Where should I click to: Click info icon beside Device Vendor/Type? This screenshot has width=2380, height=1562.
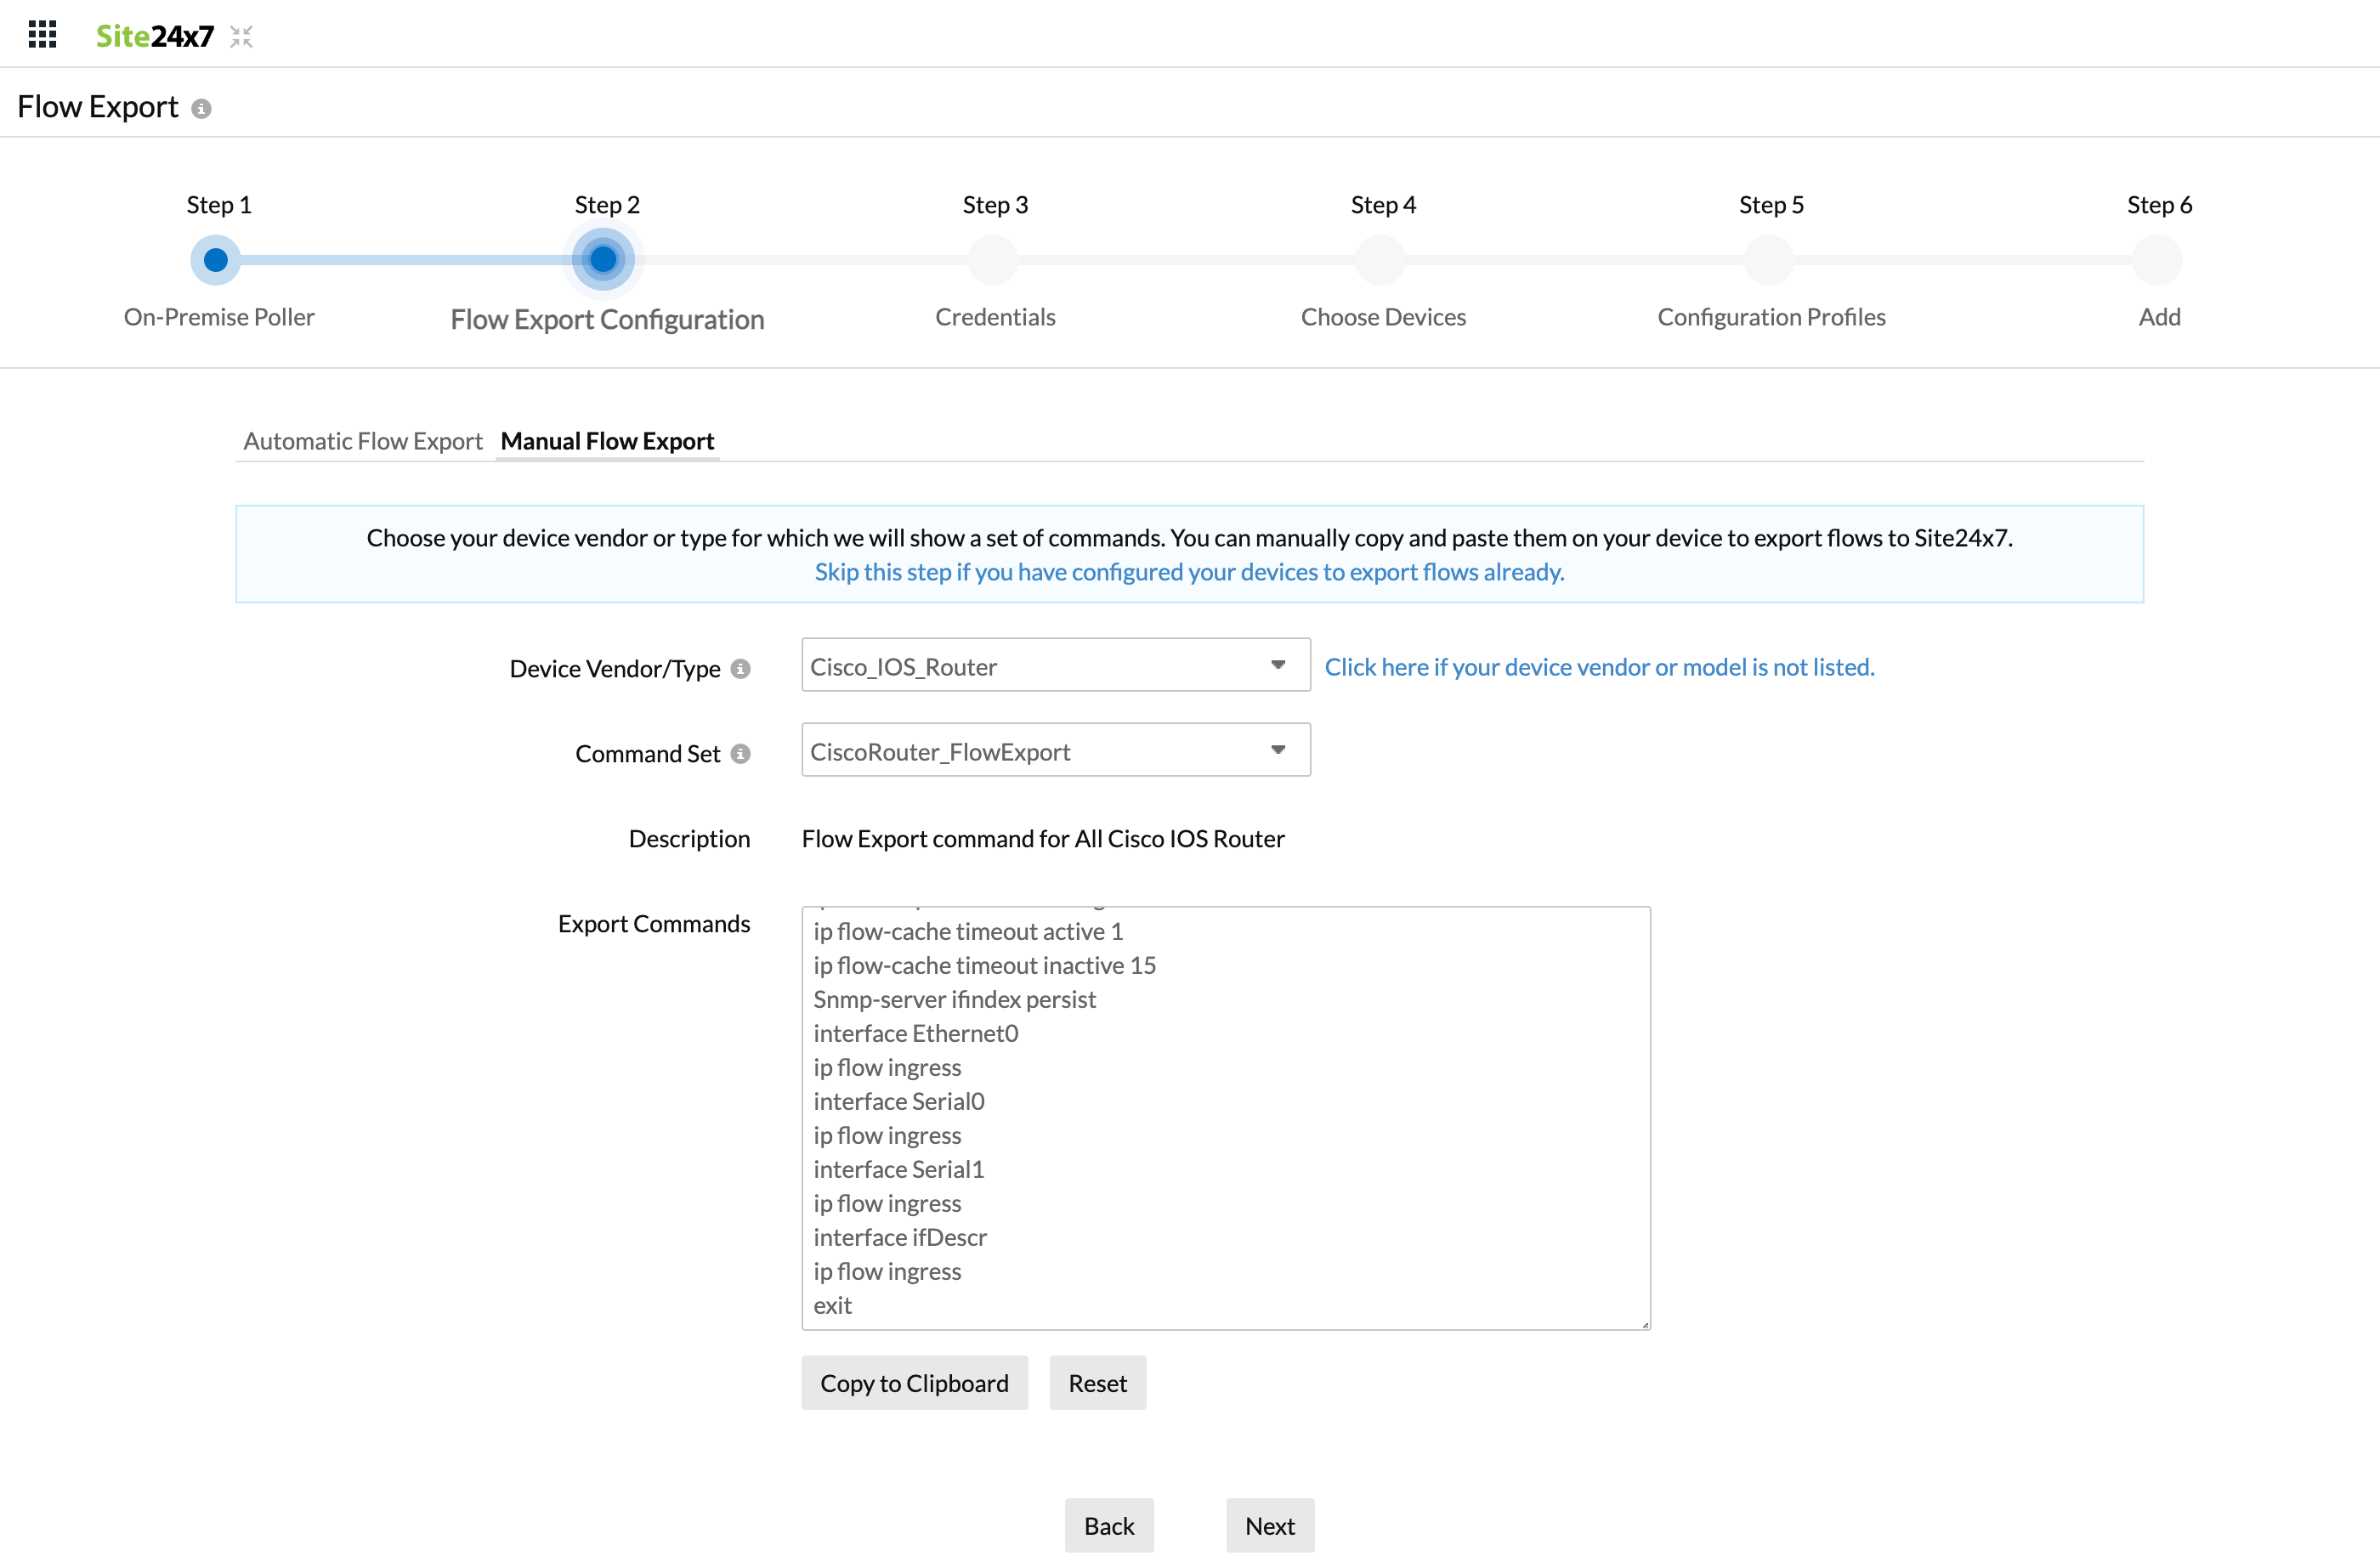pos(740,669)
